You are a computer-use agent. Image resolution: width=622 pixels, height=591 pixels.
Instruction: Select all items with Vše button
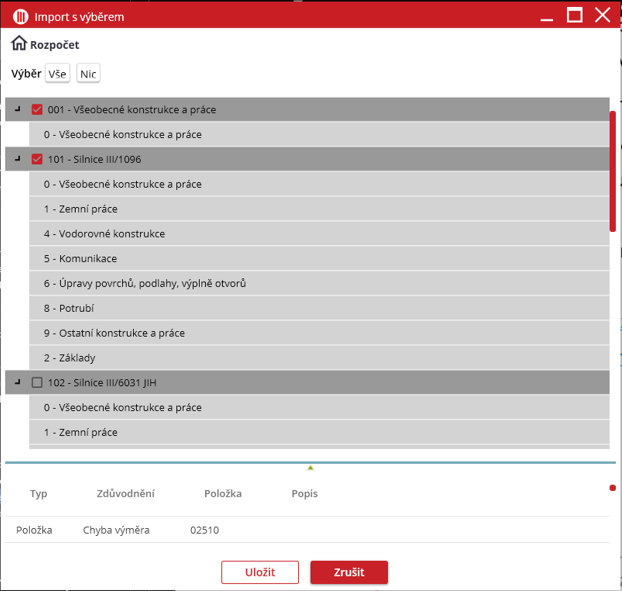pyautogui.click(x=58, y=74)
